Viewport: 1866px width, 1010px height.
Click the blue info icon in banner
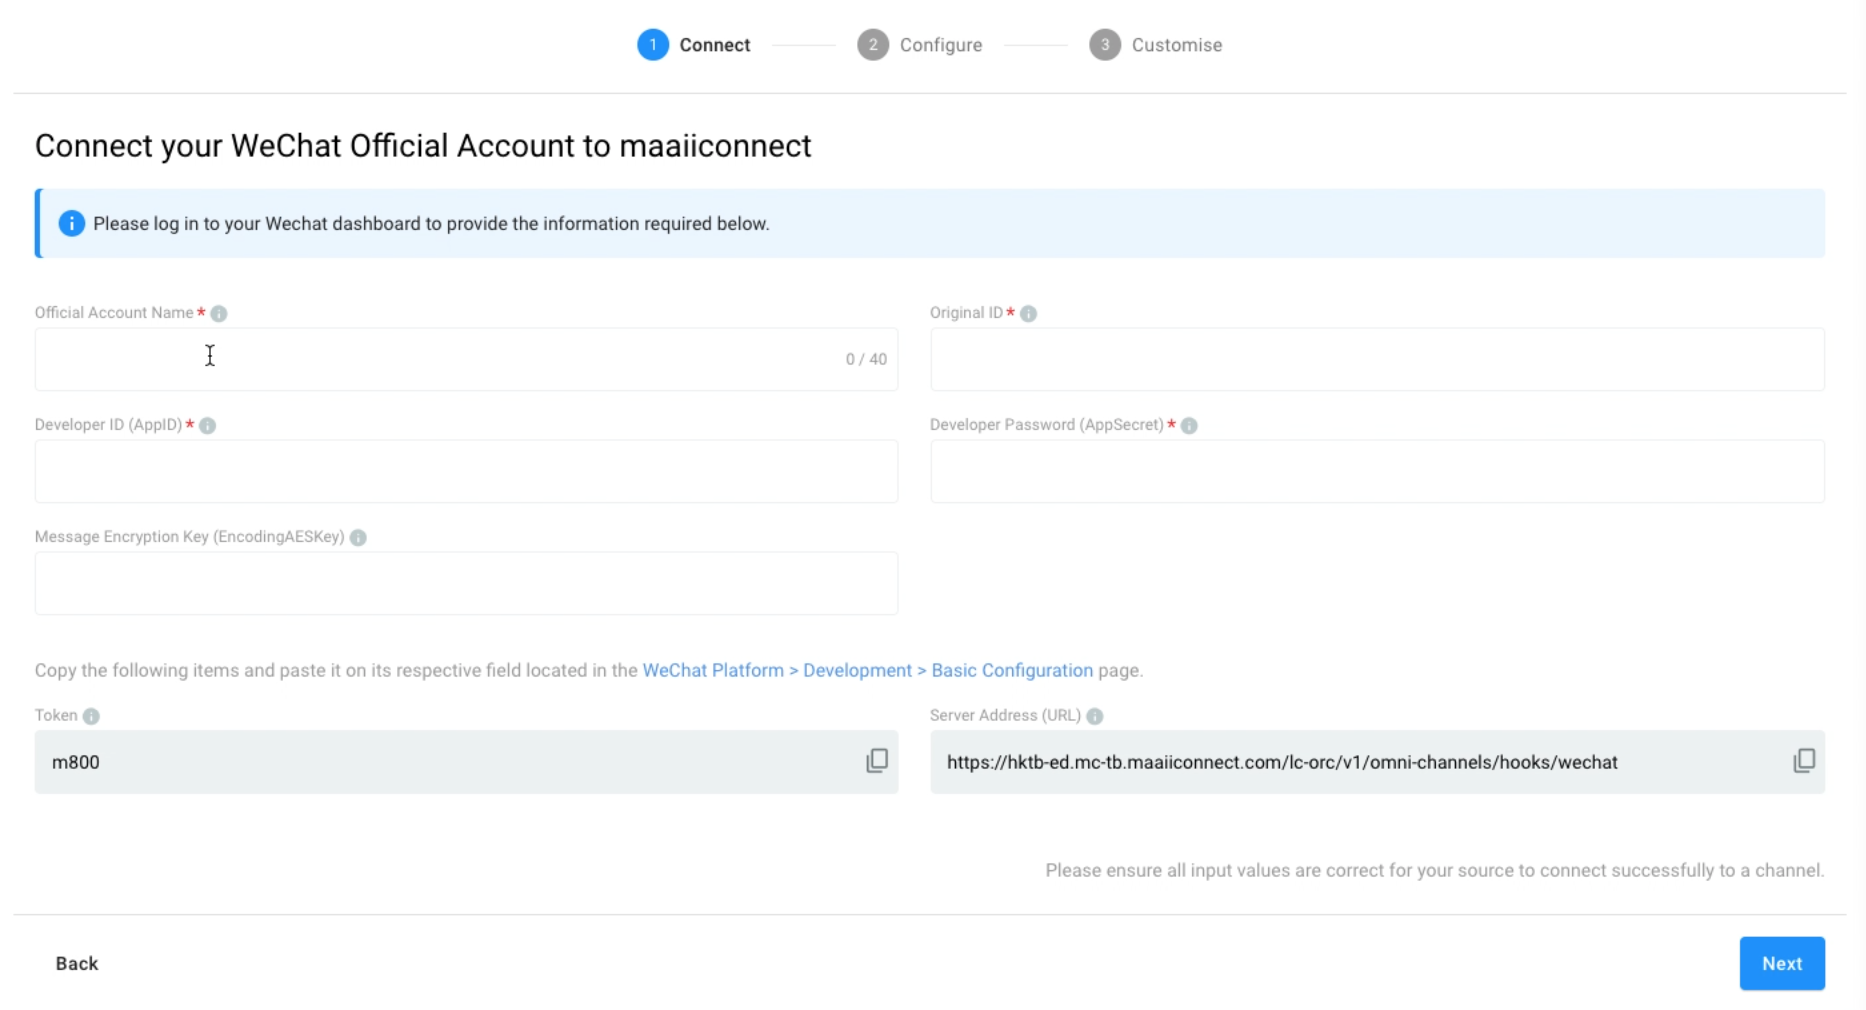71,224
